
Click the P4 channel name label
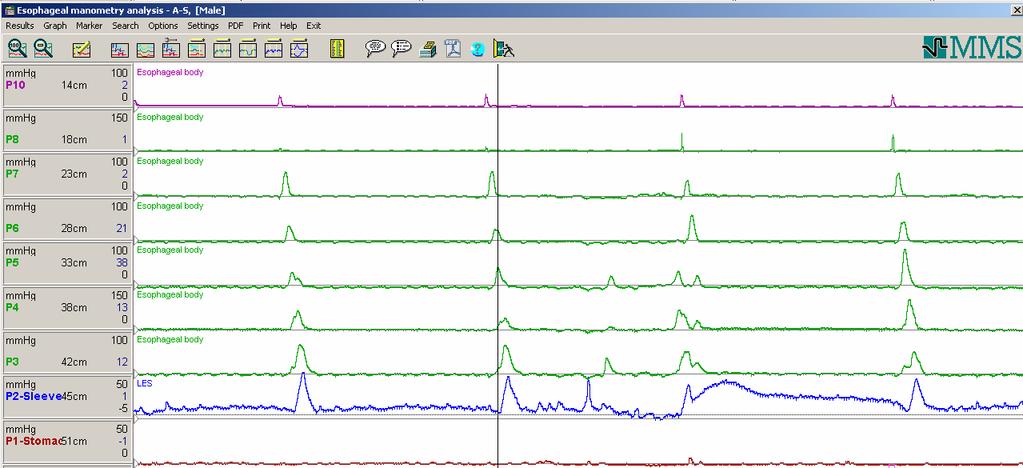(12, 307)
